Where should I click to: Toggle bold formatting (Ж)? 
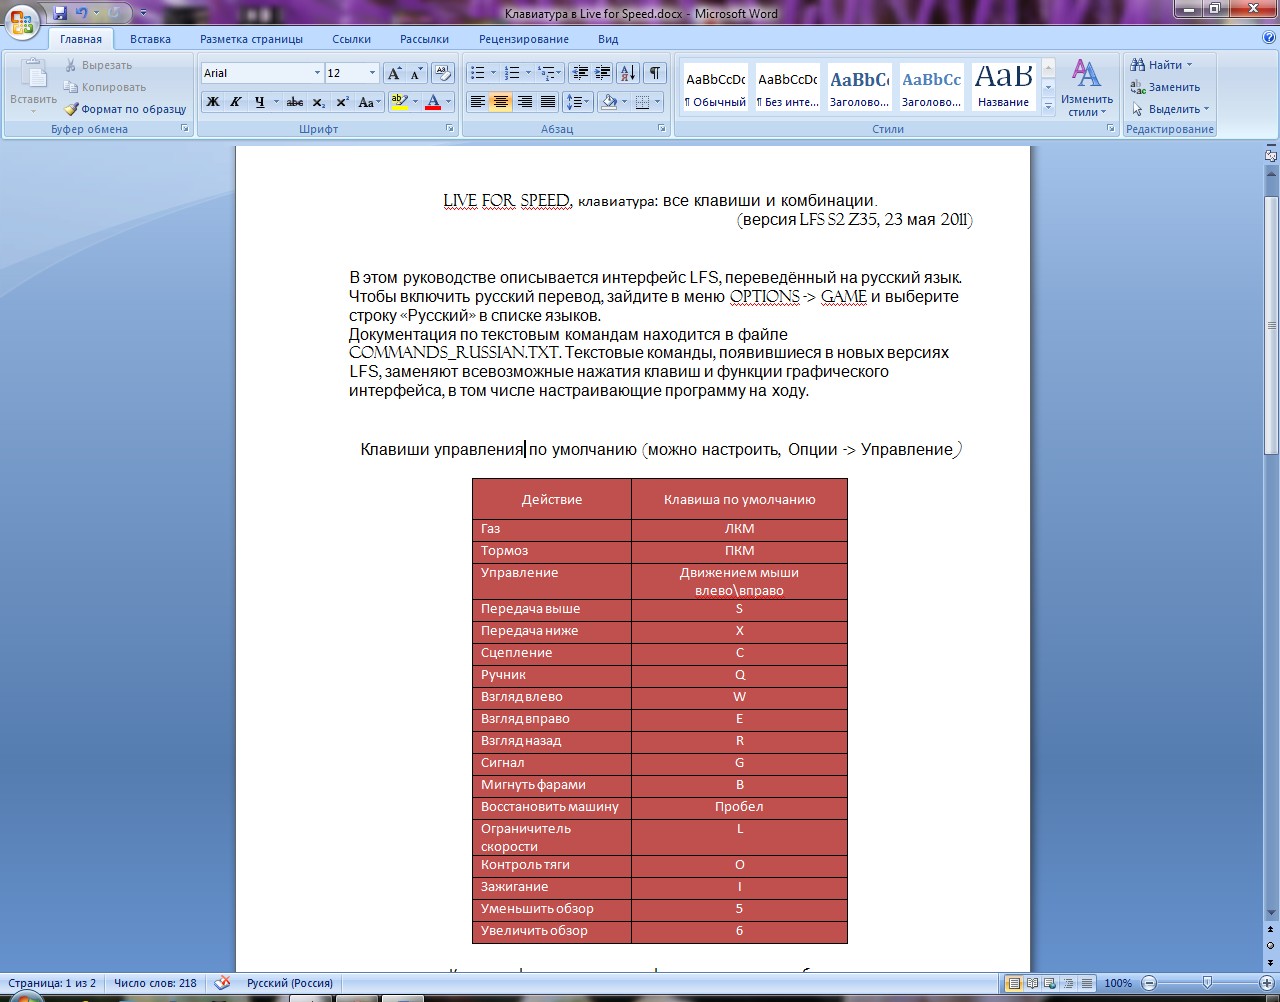coord(213,102)
